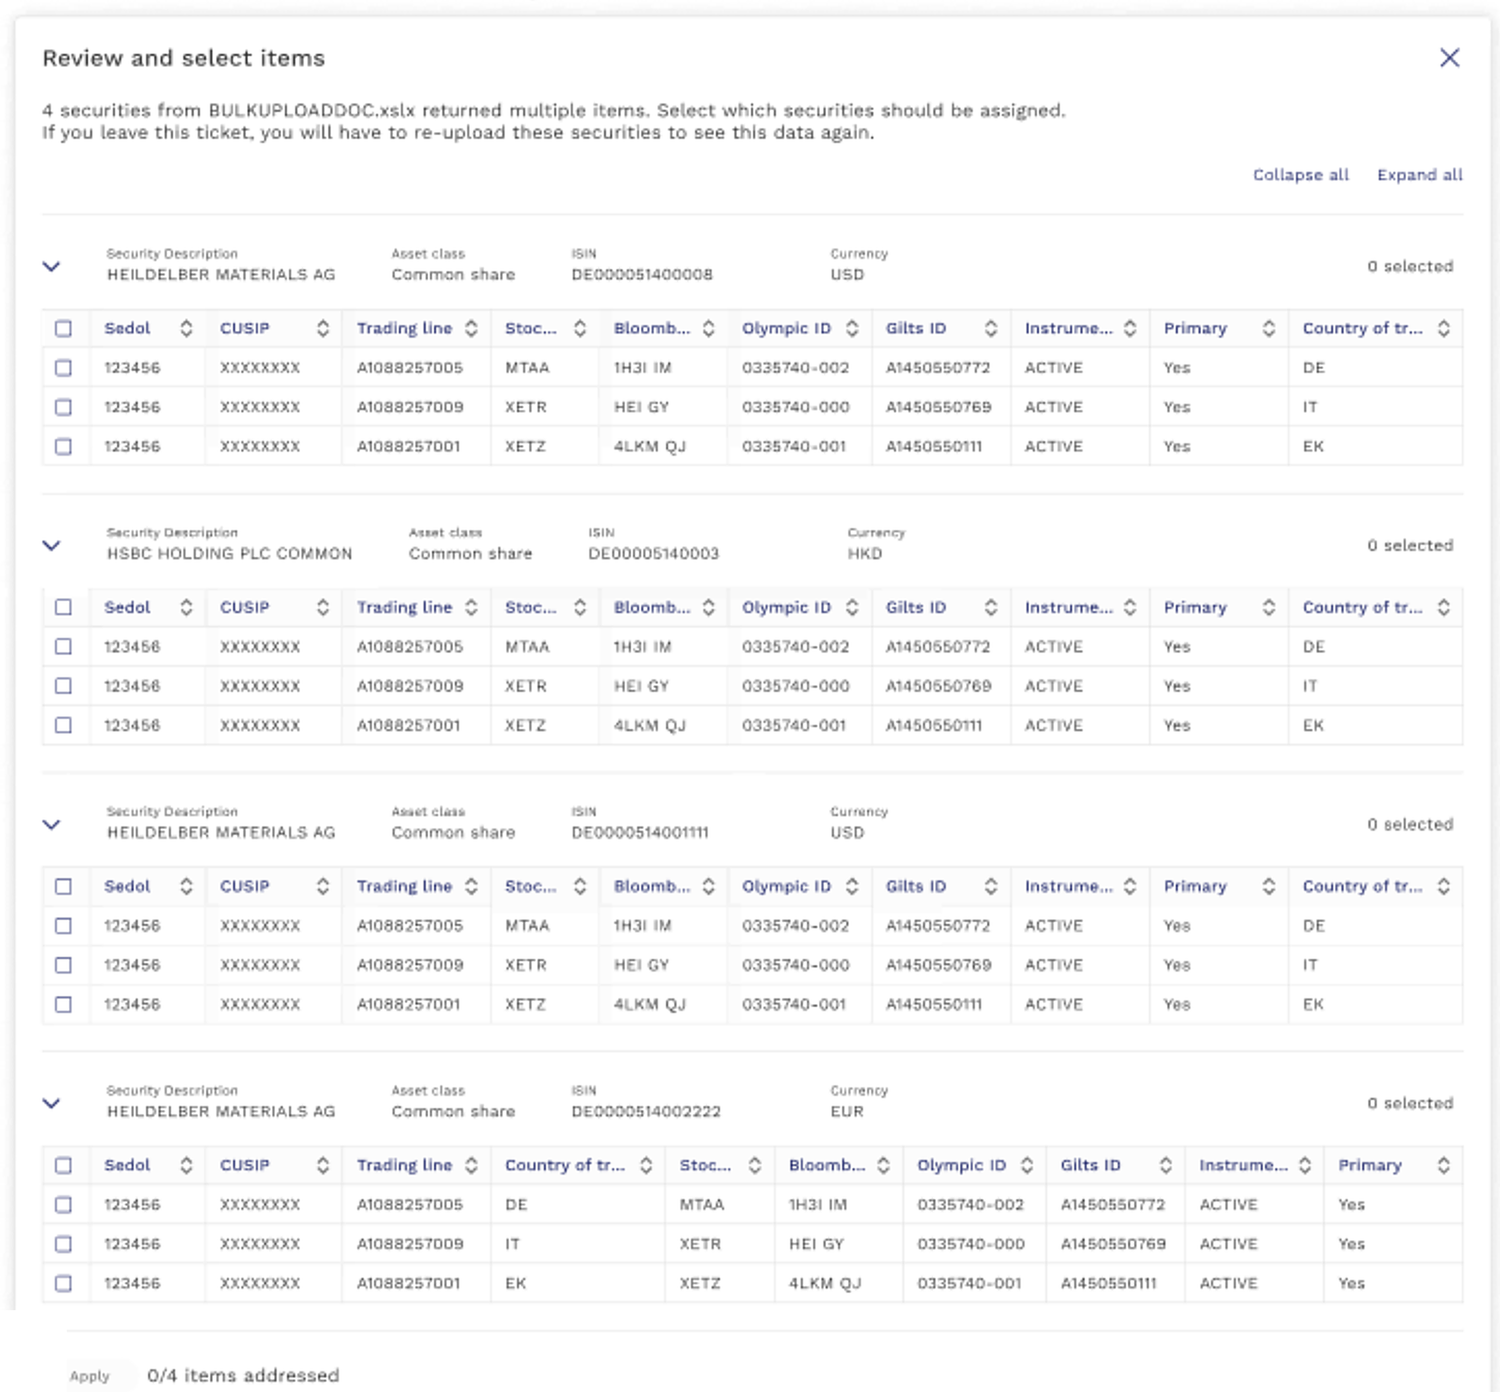Collapse the HEILDELBER section with EUR currency

[52, 1103]
